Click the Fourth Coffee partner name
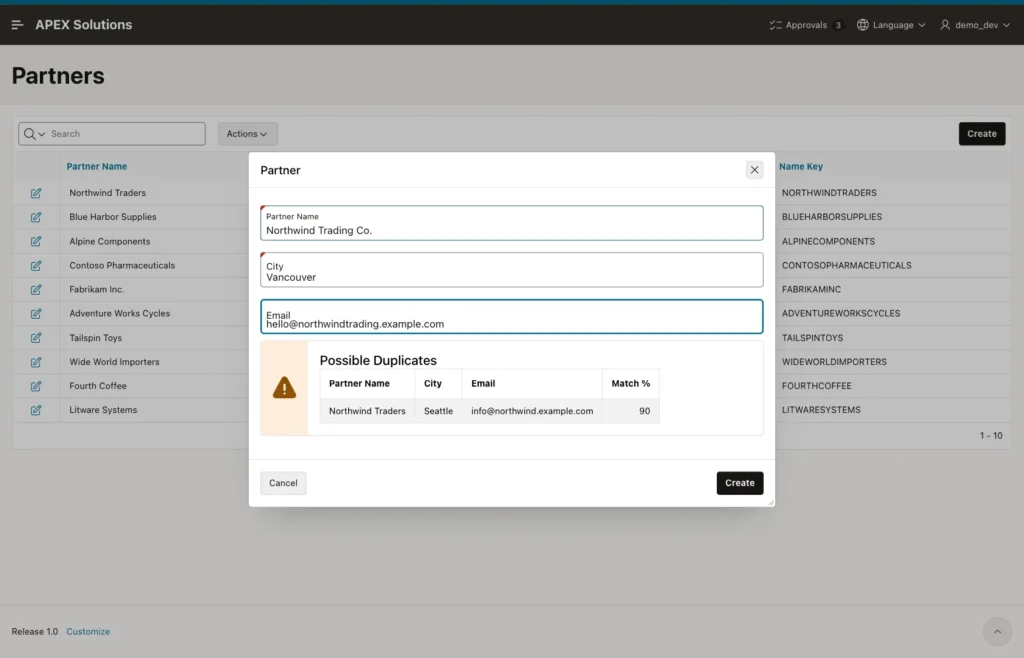This screenshot has width=1024, height=658. 98,386
